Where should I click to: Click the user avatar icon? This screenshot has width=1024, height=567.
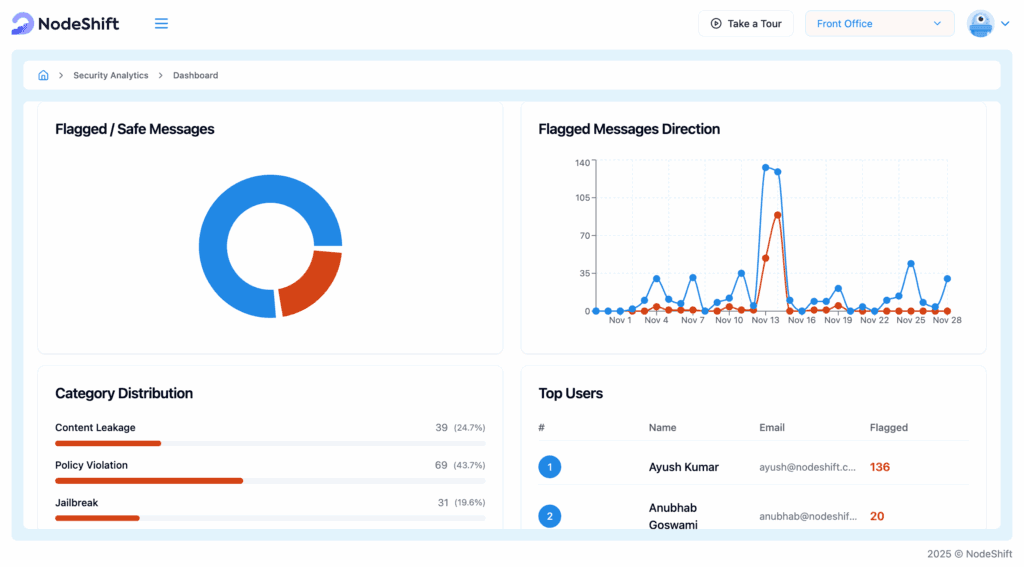[980, 24]
